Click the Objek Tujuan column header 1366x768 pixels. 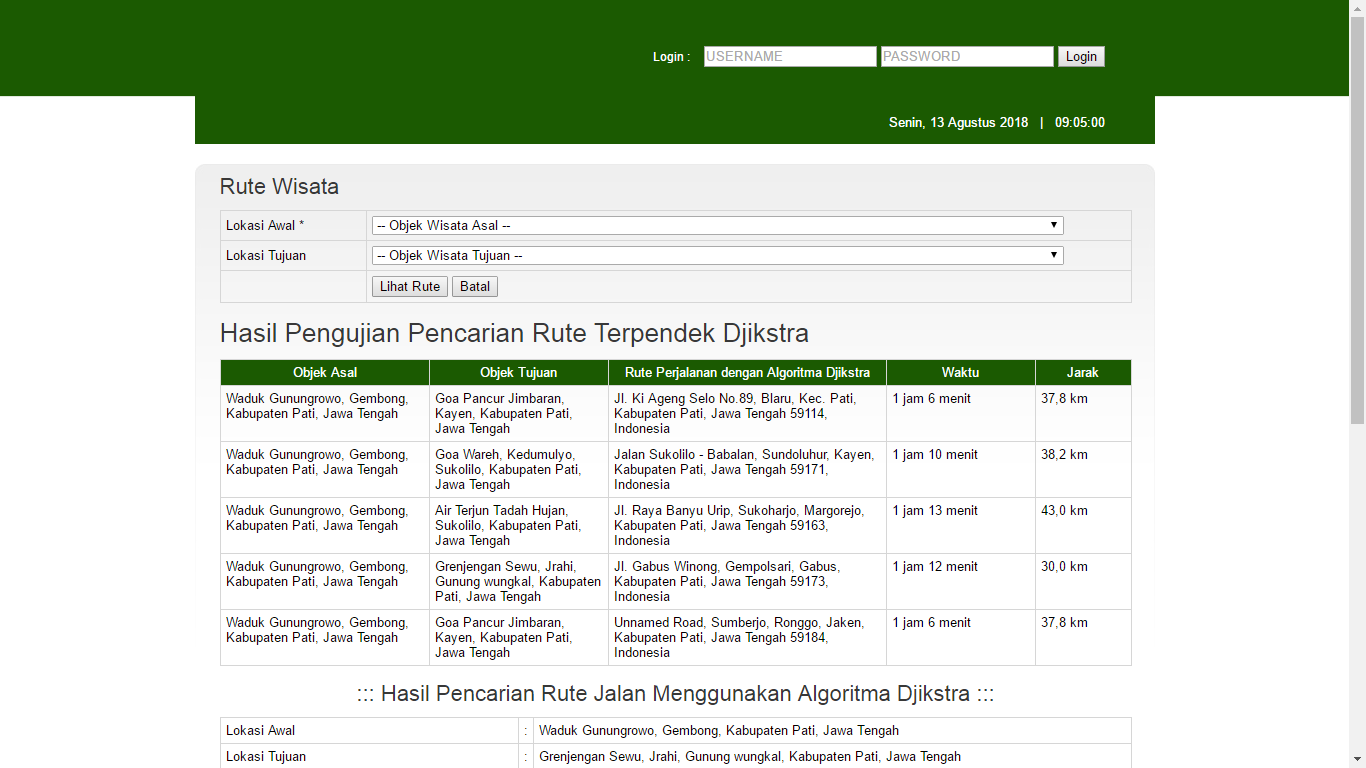(x=518, y=373)
